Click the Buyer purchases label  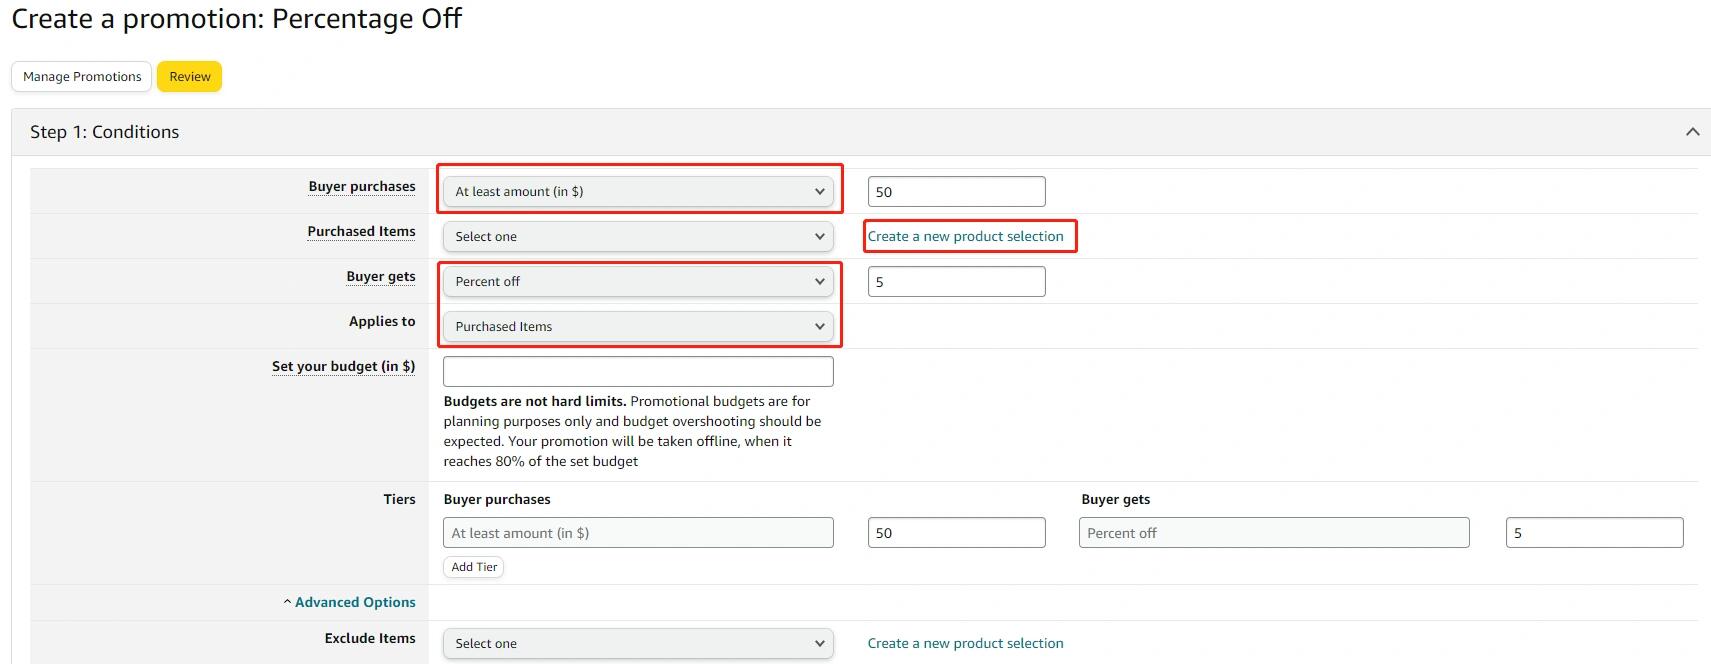pos(362,186)
